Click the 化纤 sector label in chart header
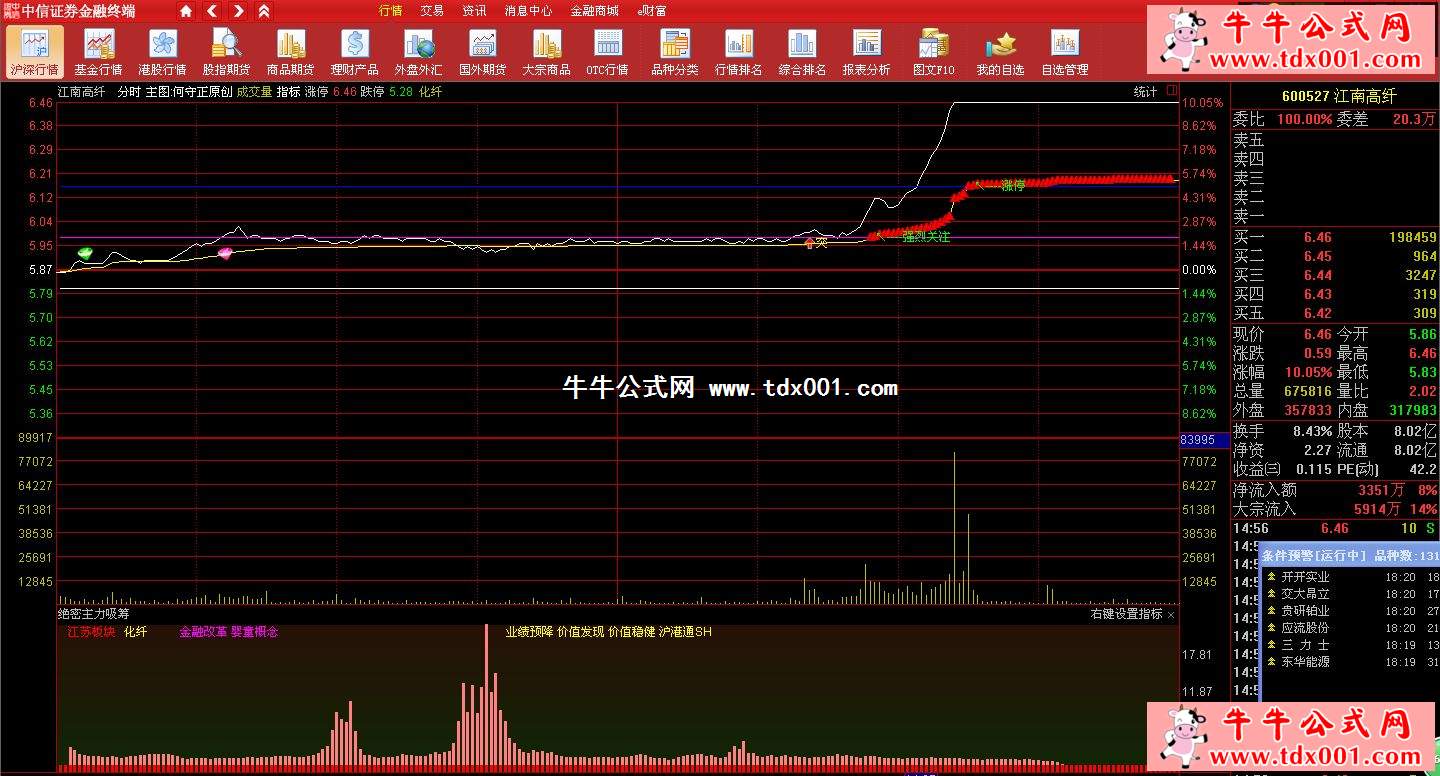The image size is (1440, 776). coord(430,91)
